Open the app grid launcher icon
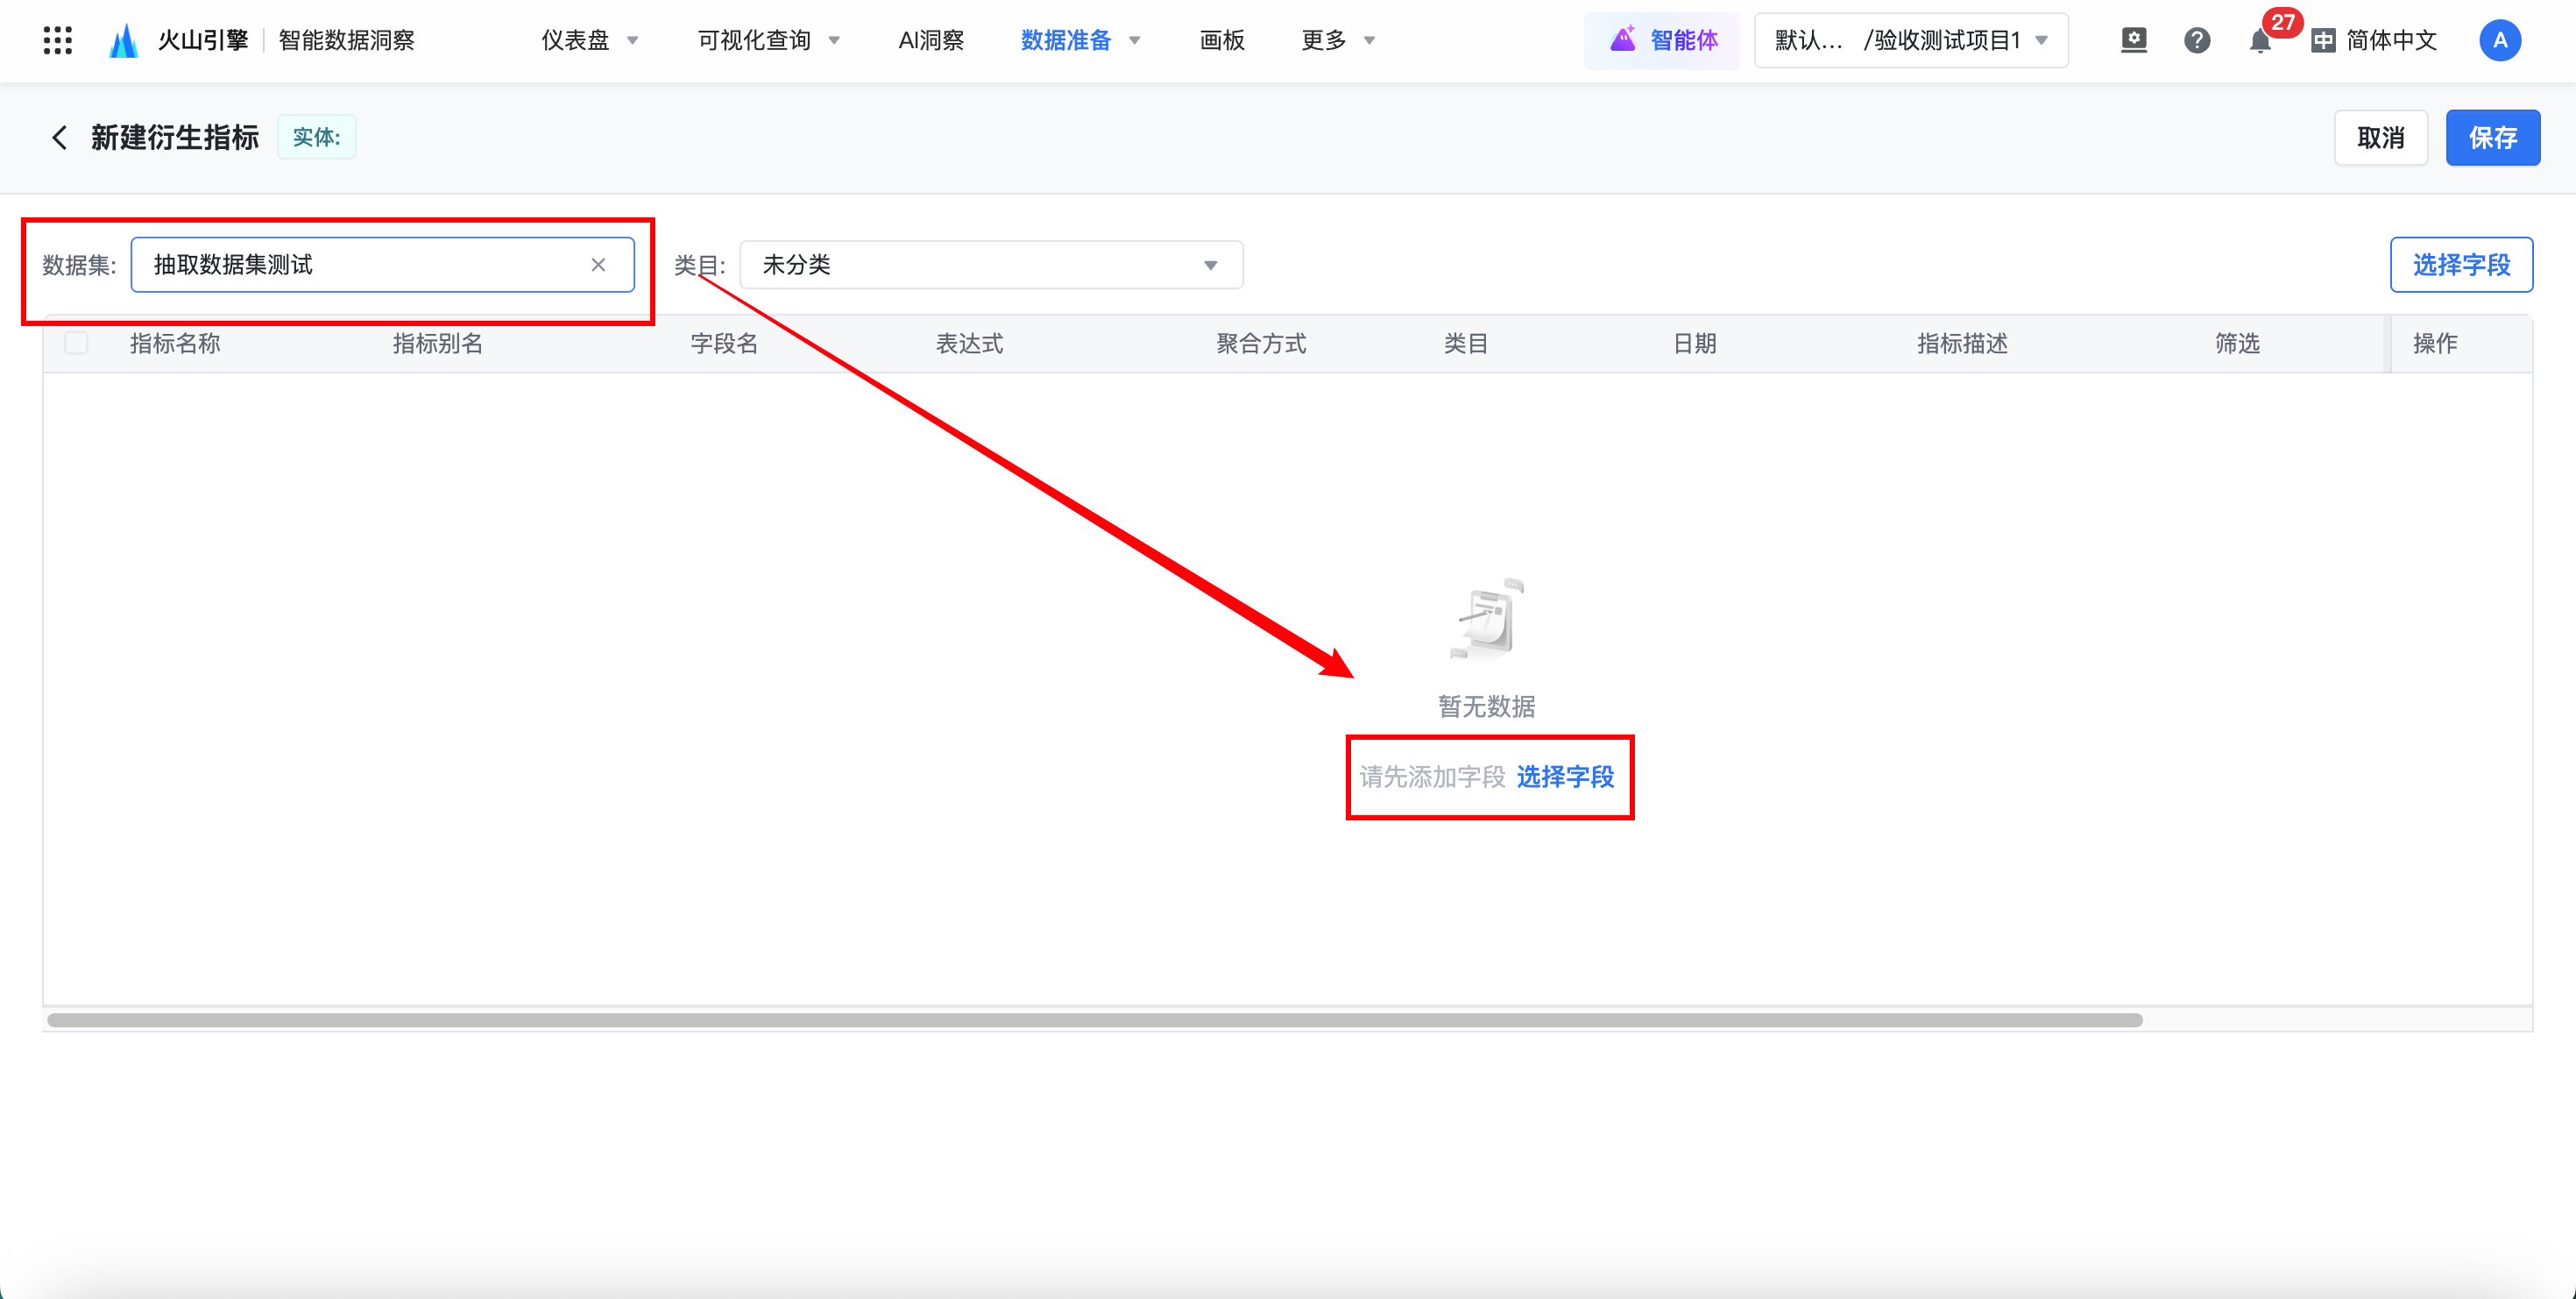The width and height of the screenshot is (2576, 1299). 58,40
